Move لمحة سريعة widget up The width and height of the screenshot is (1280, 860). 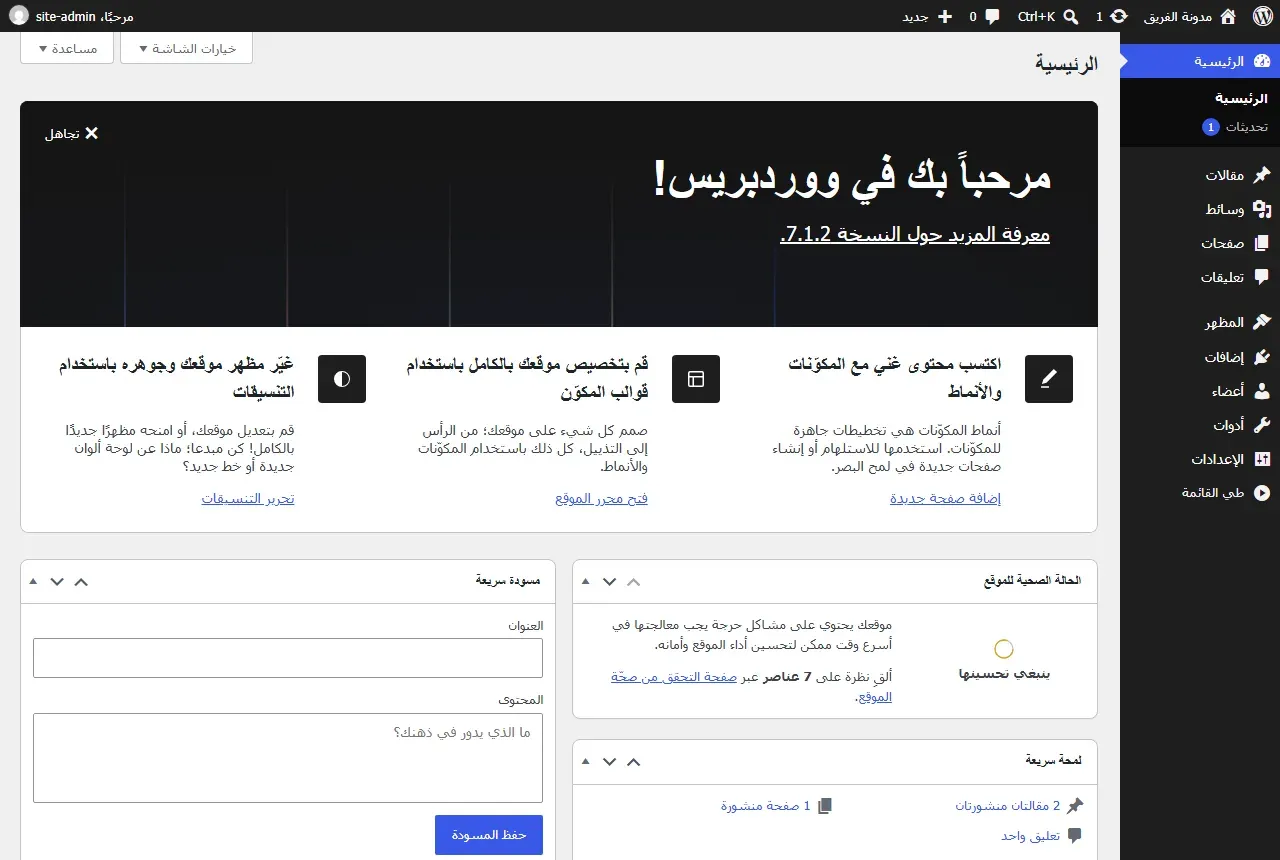click(x=633, y=762)
